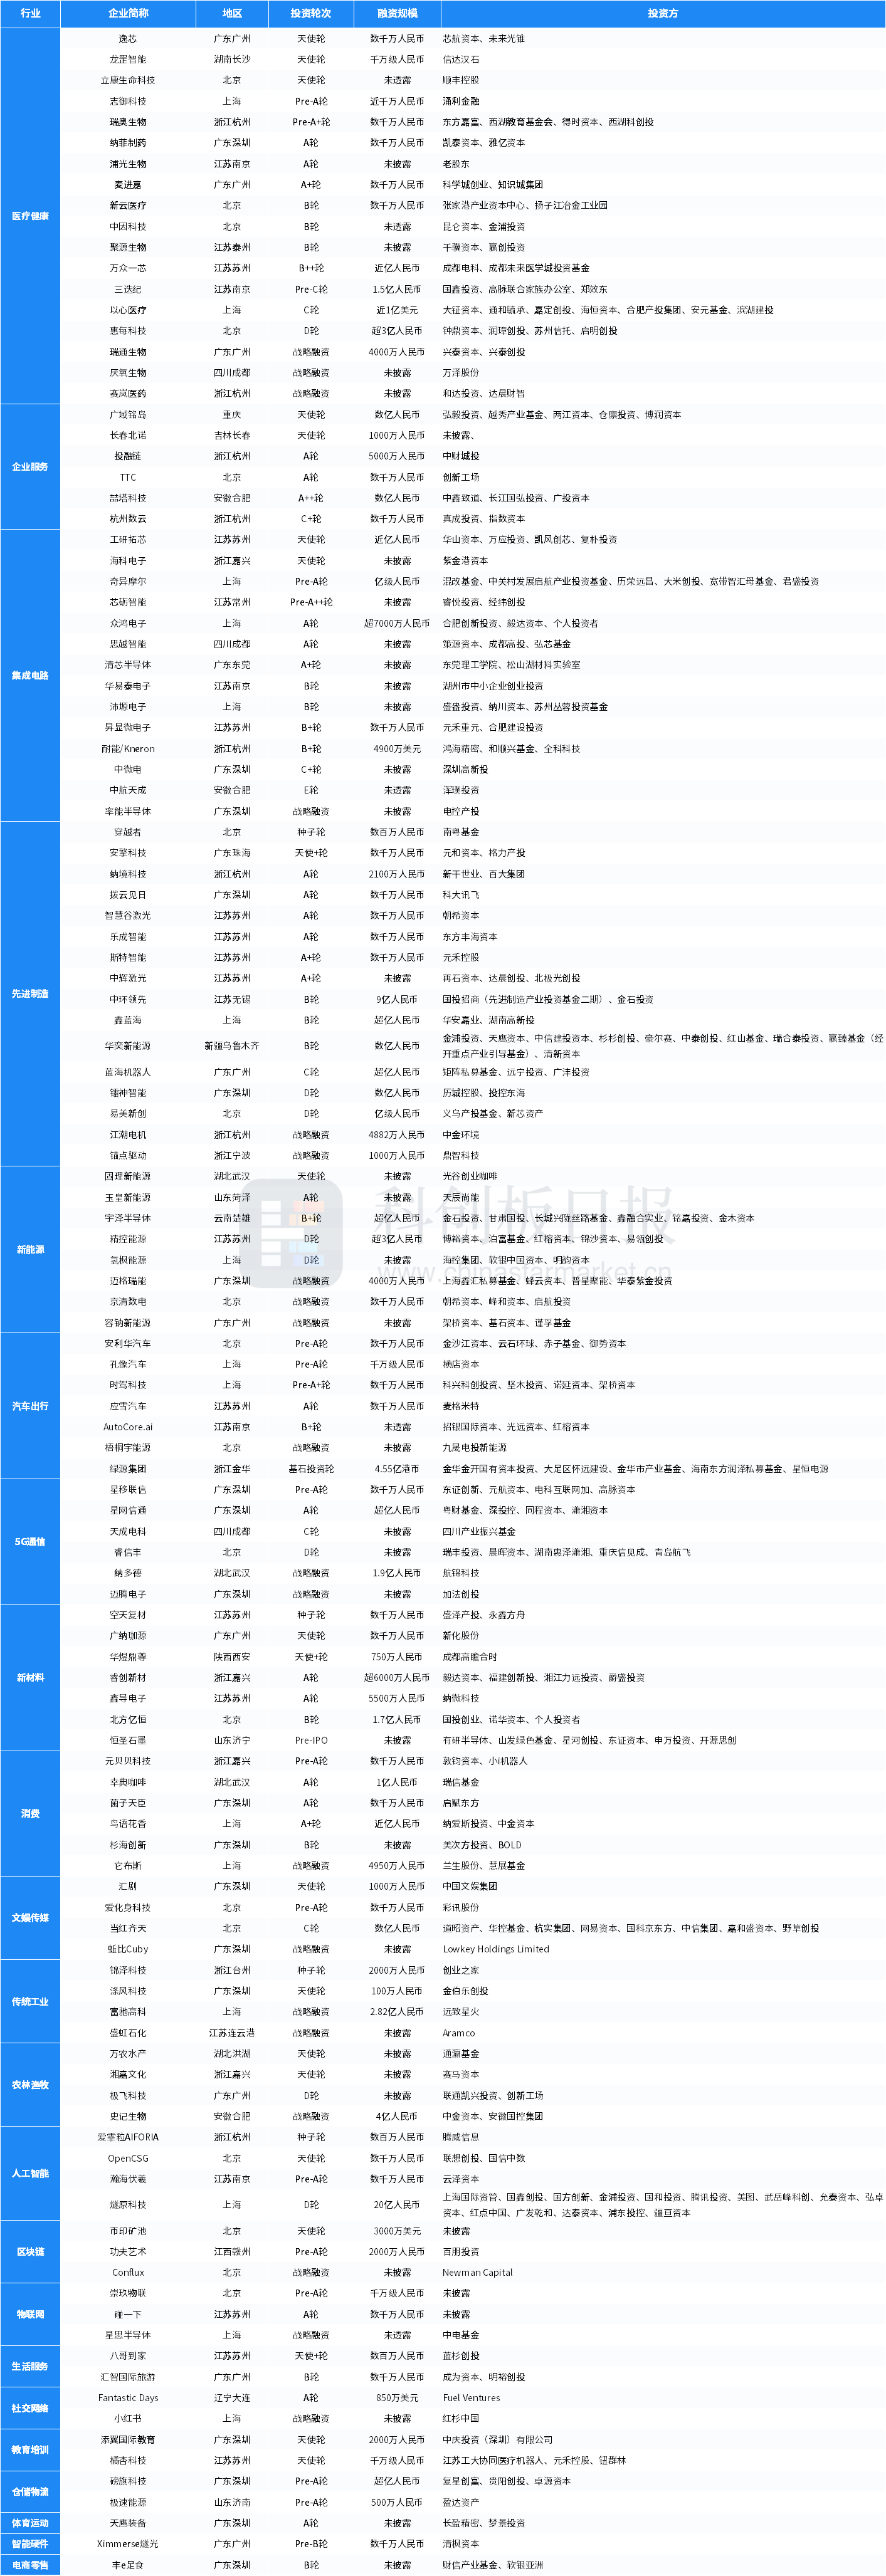886x2576 pixels.
Task: Select the 消费 industry cell
Action: [x=30, y=1814]
